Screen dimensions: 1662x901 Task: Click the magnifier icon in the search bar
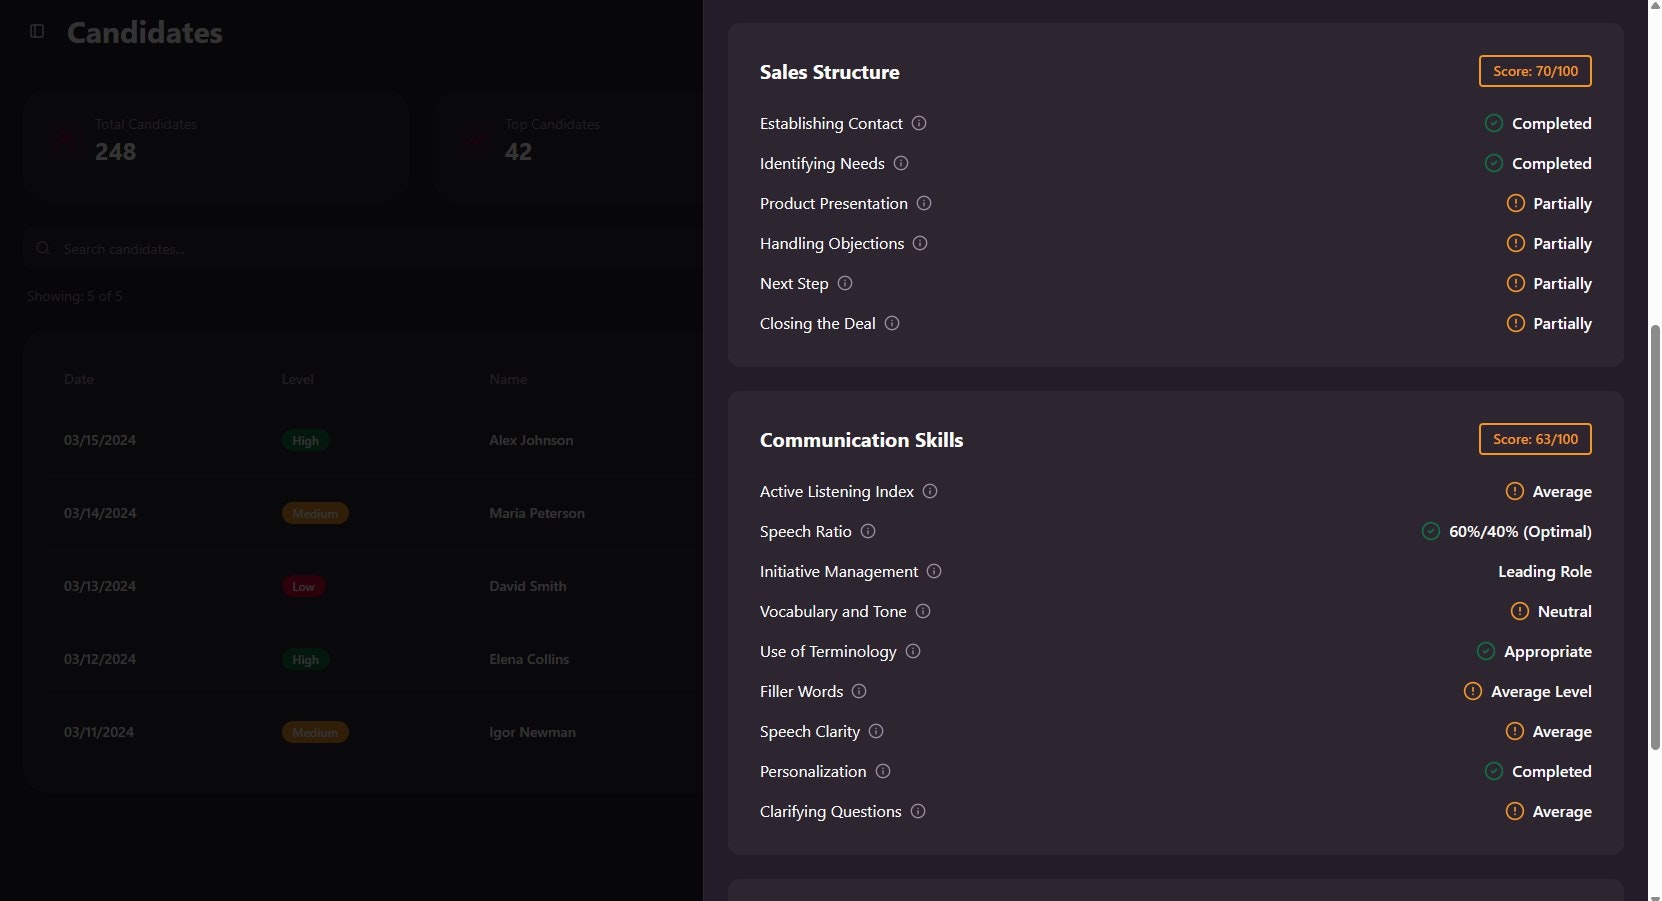coord(43,248)
